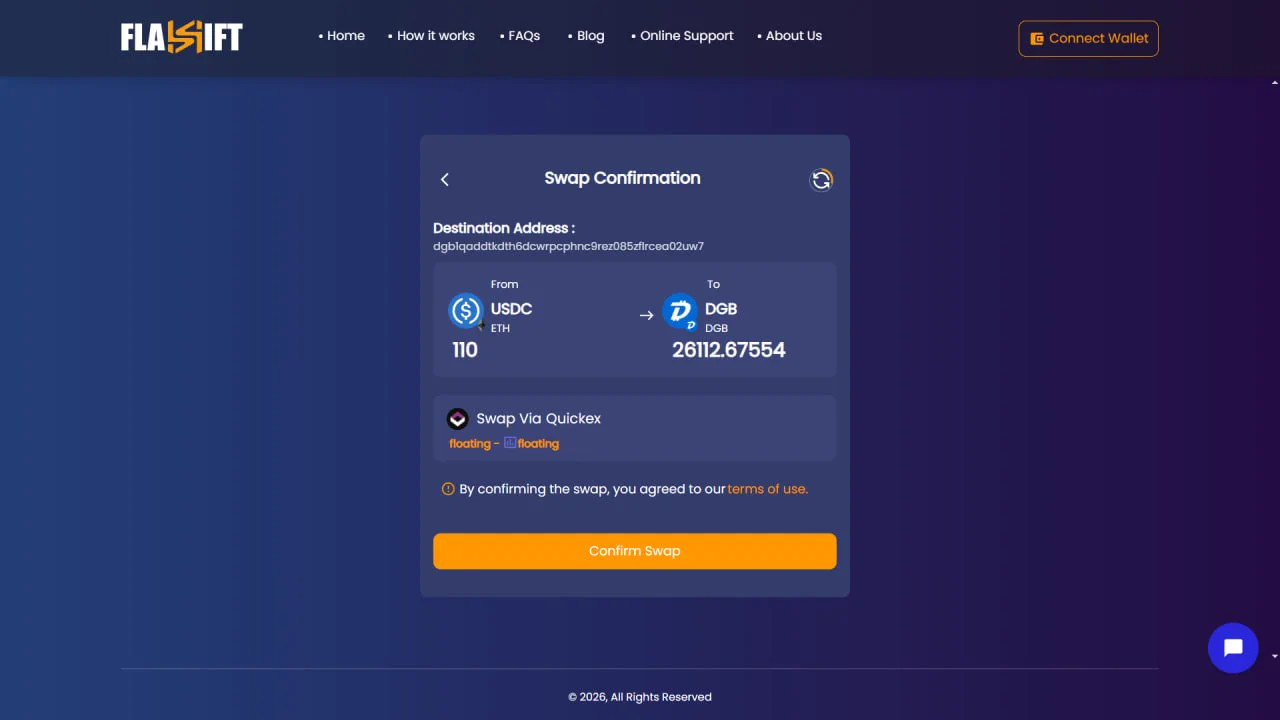The width and height of the screenshot is (1280, 720).
Task: Click the DigiByte DGB coin icon
Action: tap(681, 312)
